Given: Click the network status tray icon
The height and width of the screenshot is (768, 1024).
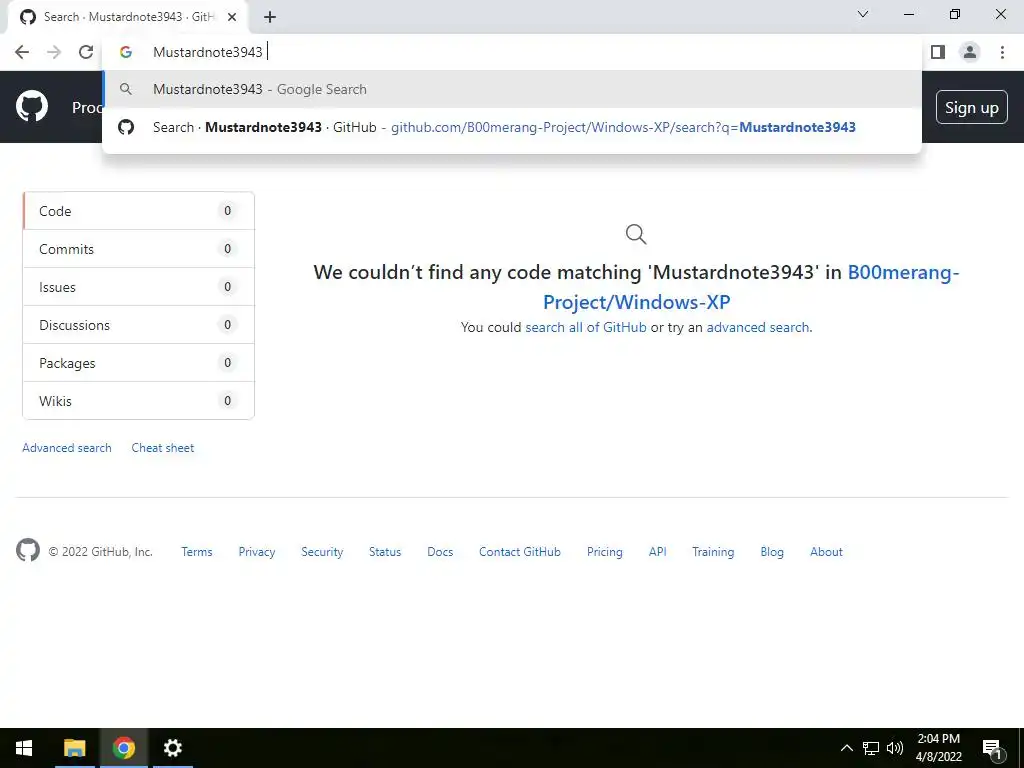Looking at the screenshot, I should coord(871,748).
